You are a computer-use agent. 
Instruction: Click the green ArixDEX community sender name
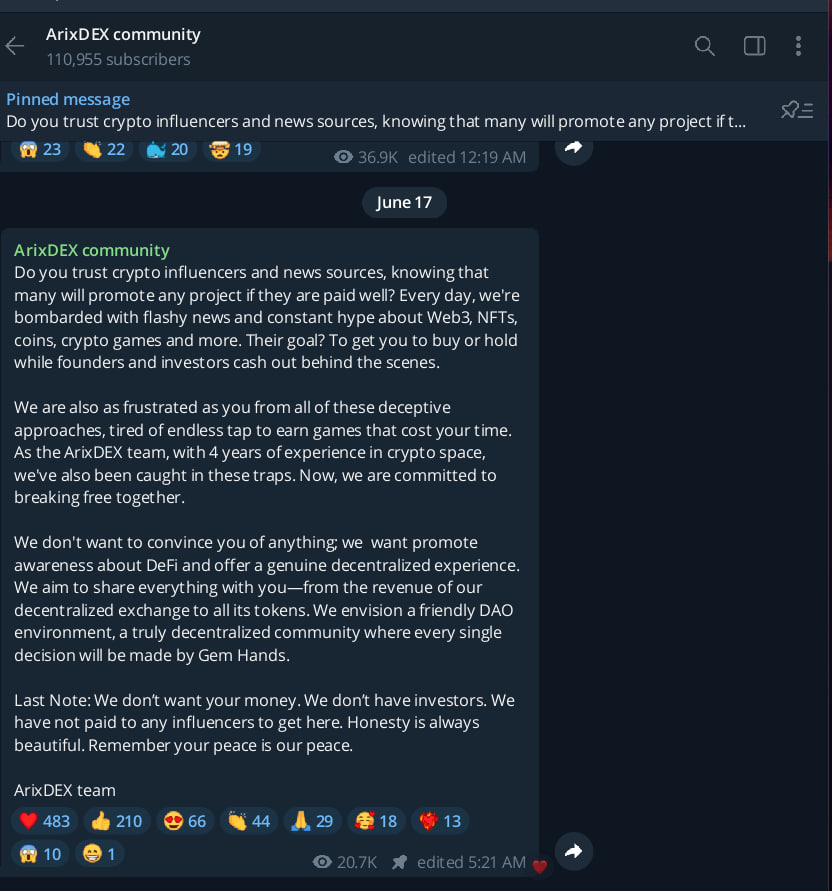(91, 250)
